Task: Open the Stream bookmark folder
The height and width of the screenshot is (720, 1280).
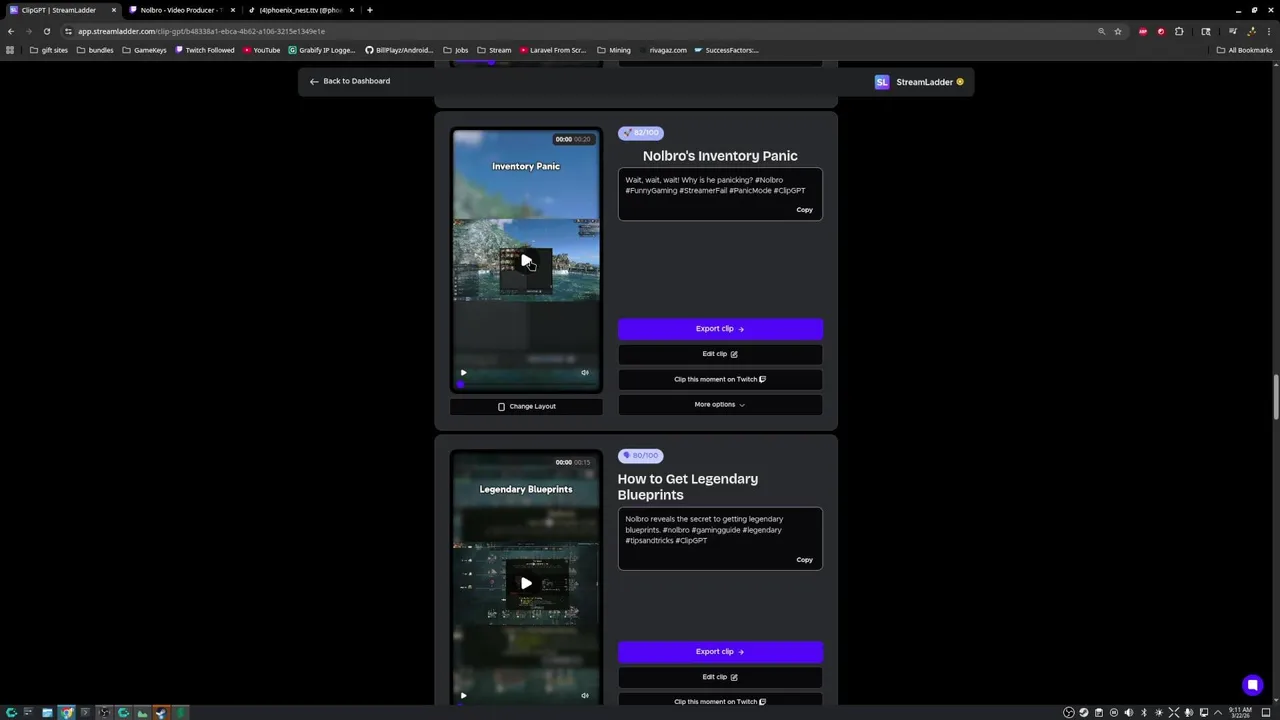Action: (x=494, y=50)
